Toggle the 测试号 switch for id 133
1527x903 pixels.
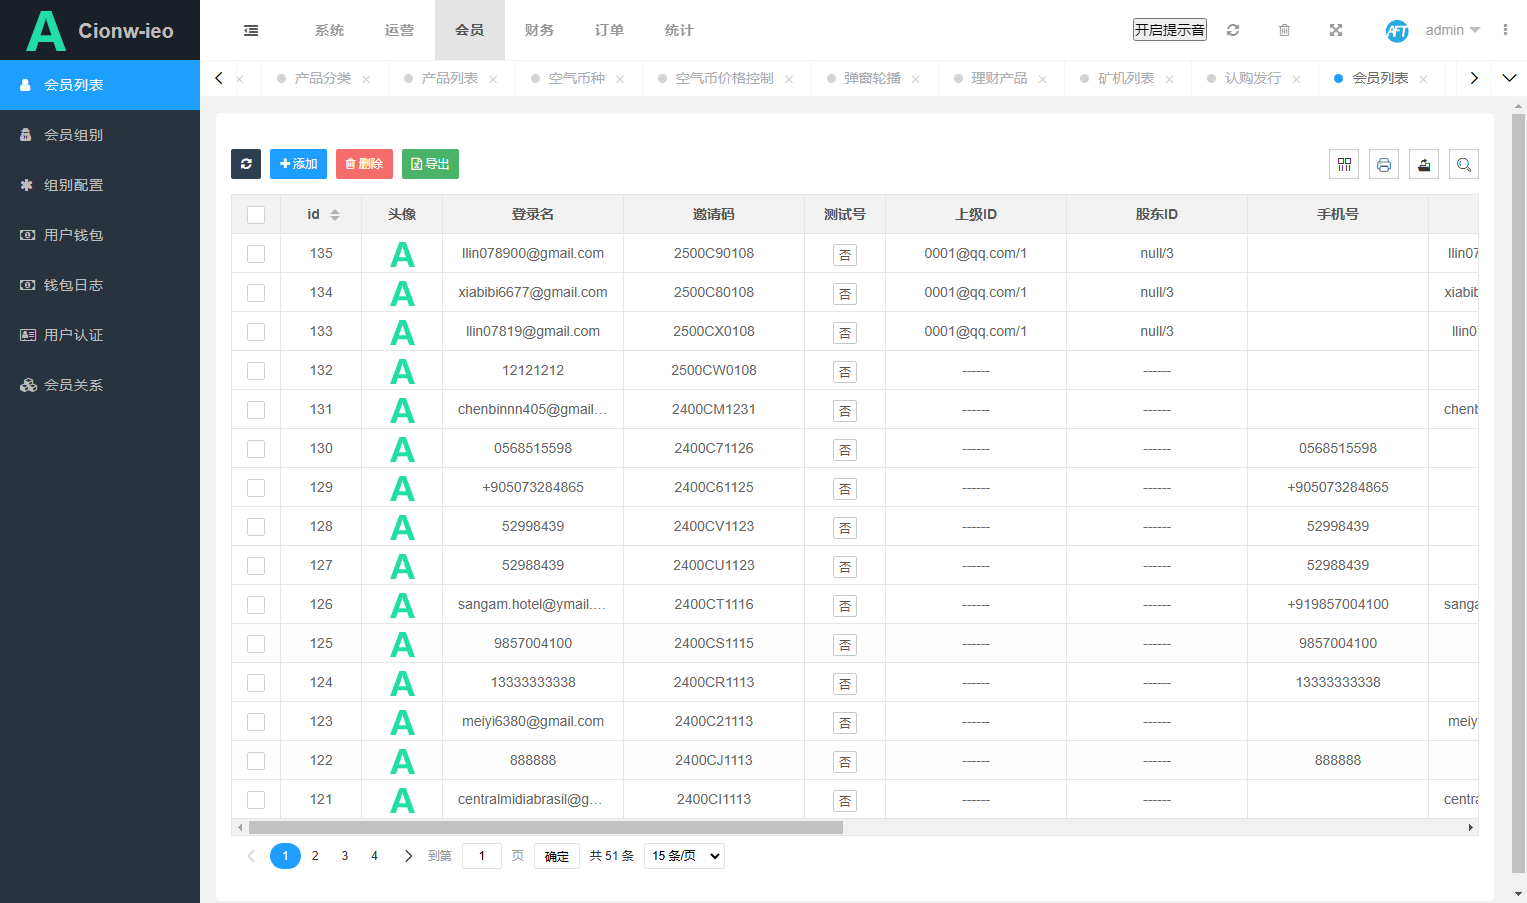[x=845, y=333]
